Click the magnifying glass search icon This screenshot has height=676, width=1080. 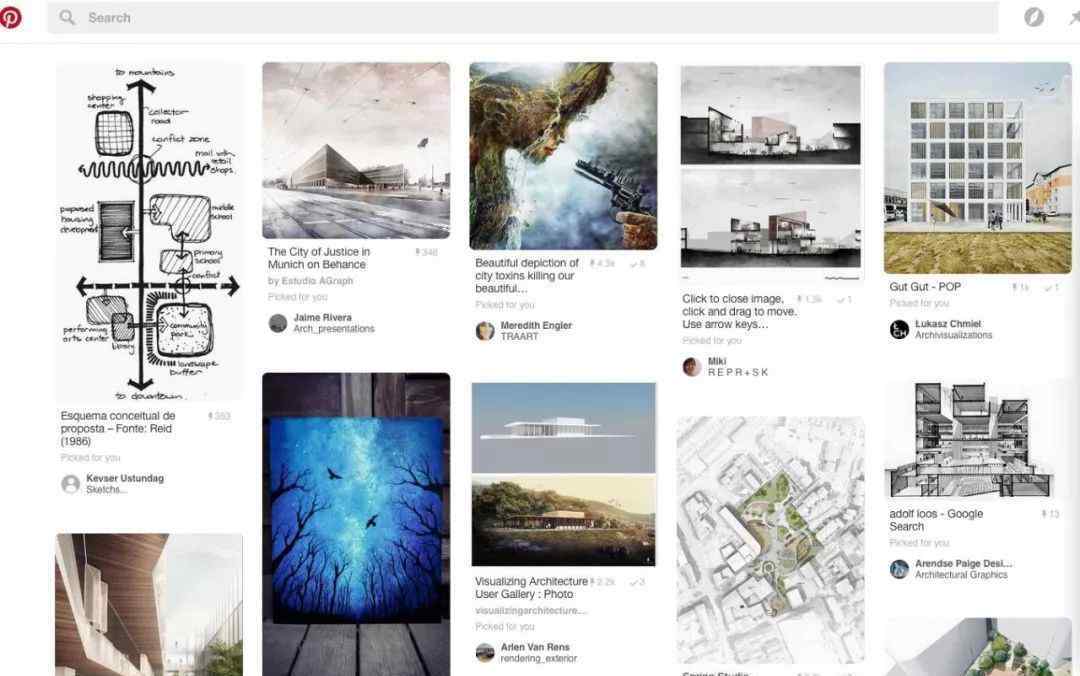point(67,17)
